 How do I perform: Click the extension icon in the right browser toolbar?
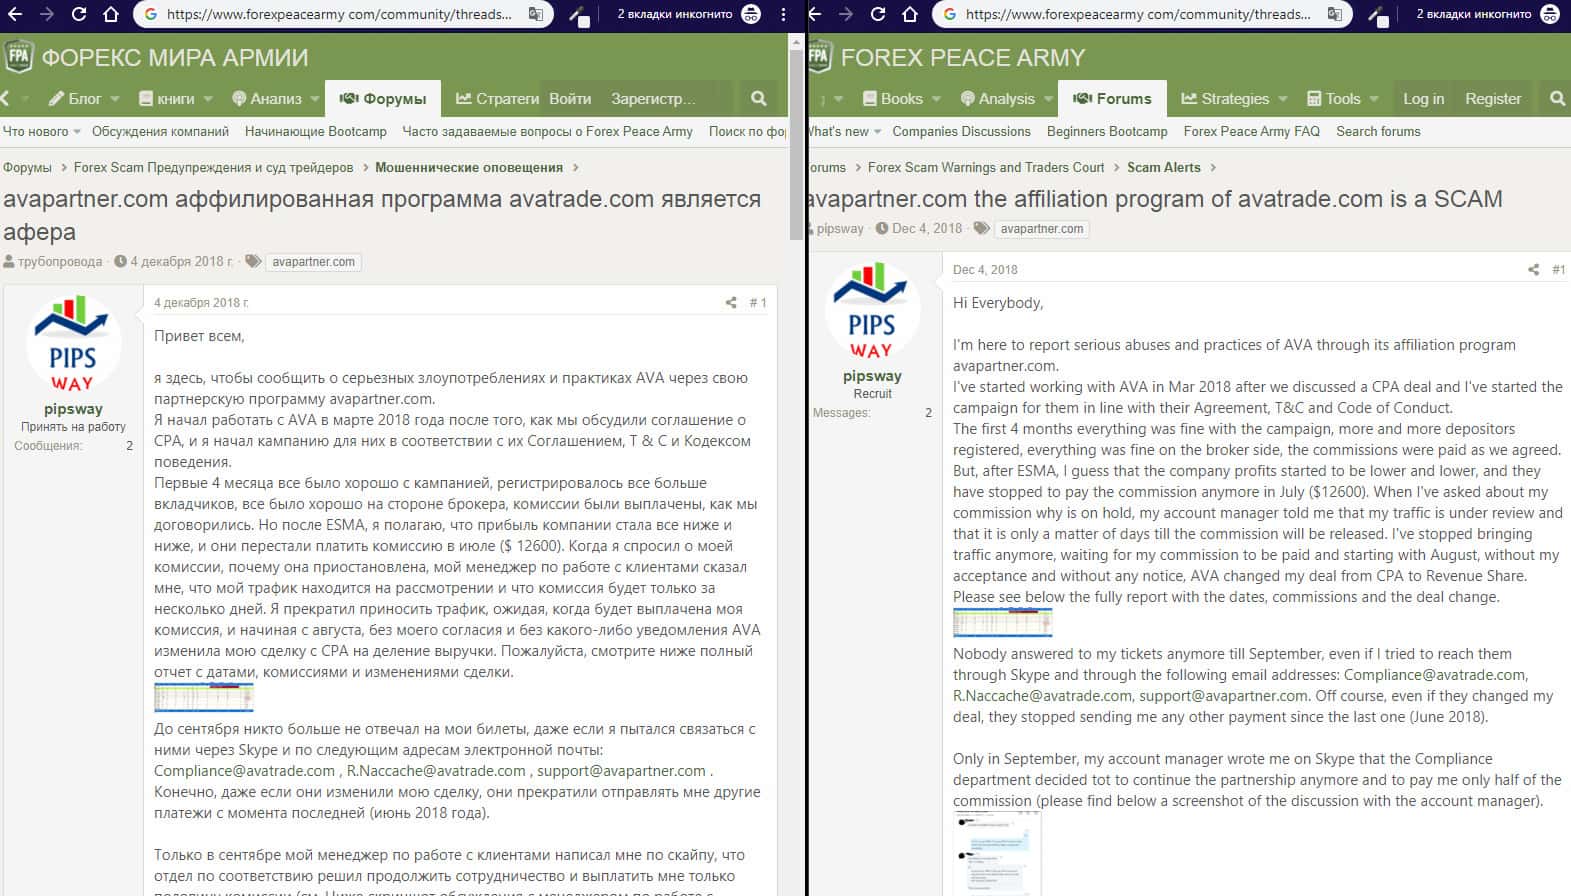click(x=1377, y=15)
